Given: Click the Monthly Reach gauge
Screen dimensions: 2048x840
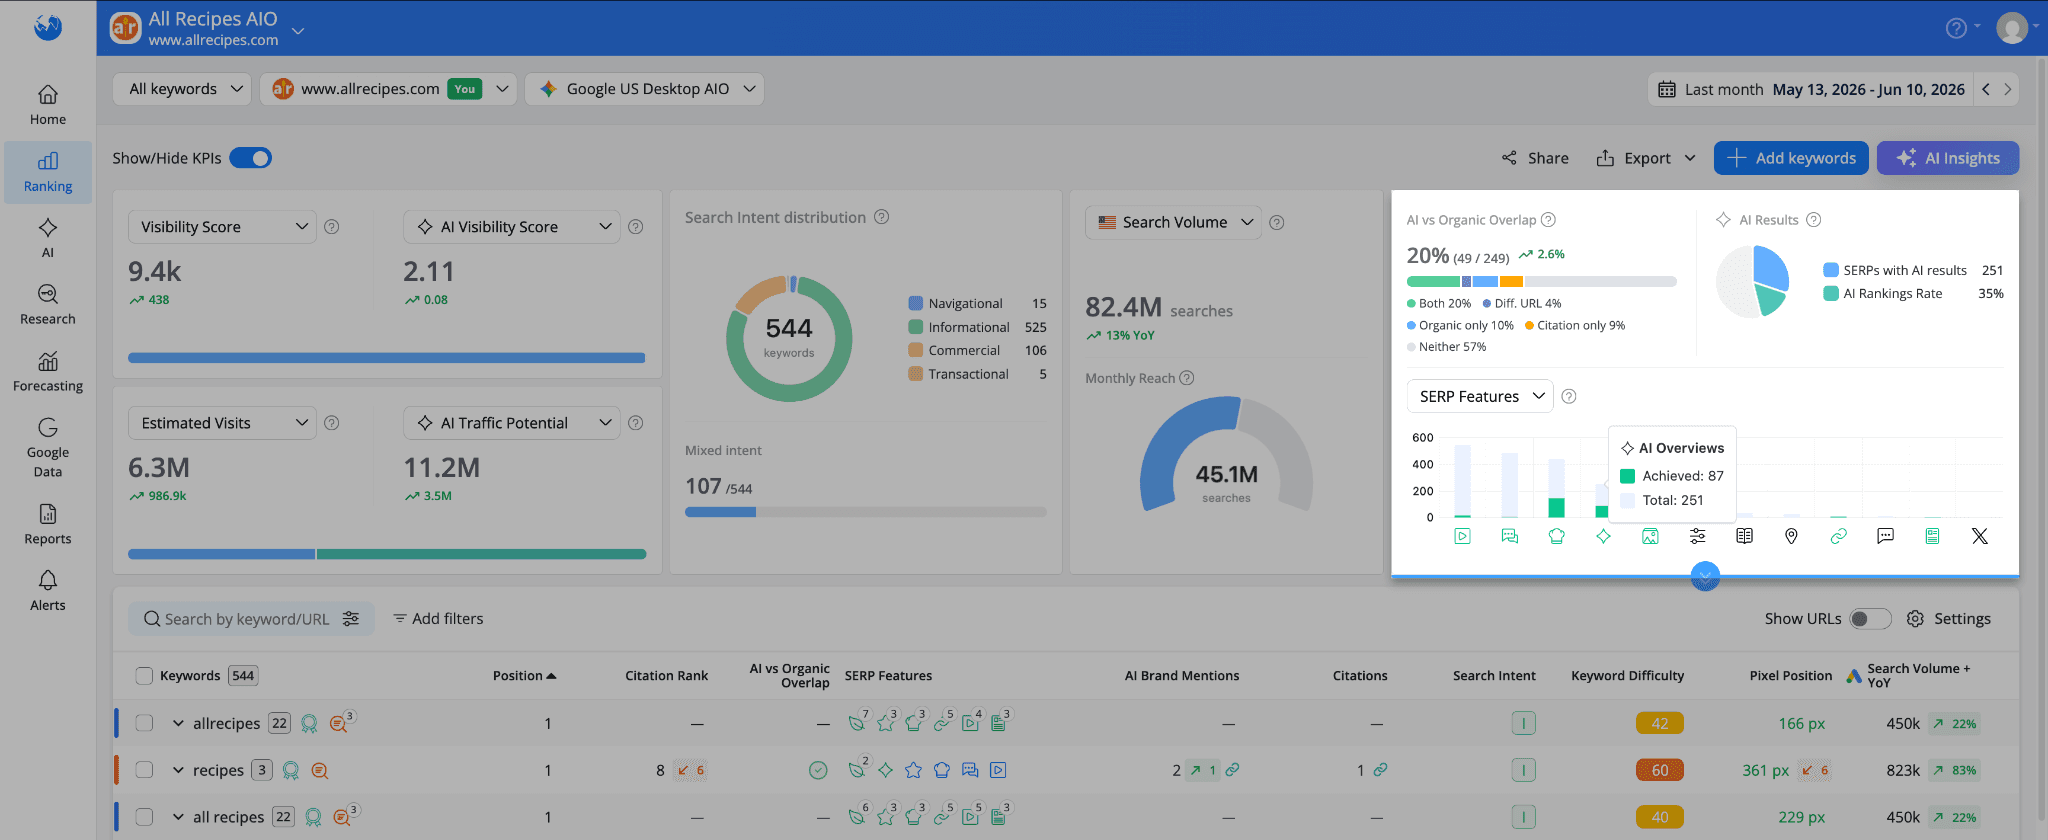Looking at the screenshot, I should click(x=1226, y=455).
